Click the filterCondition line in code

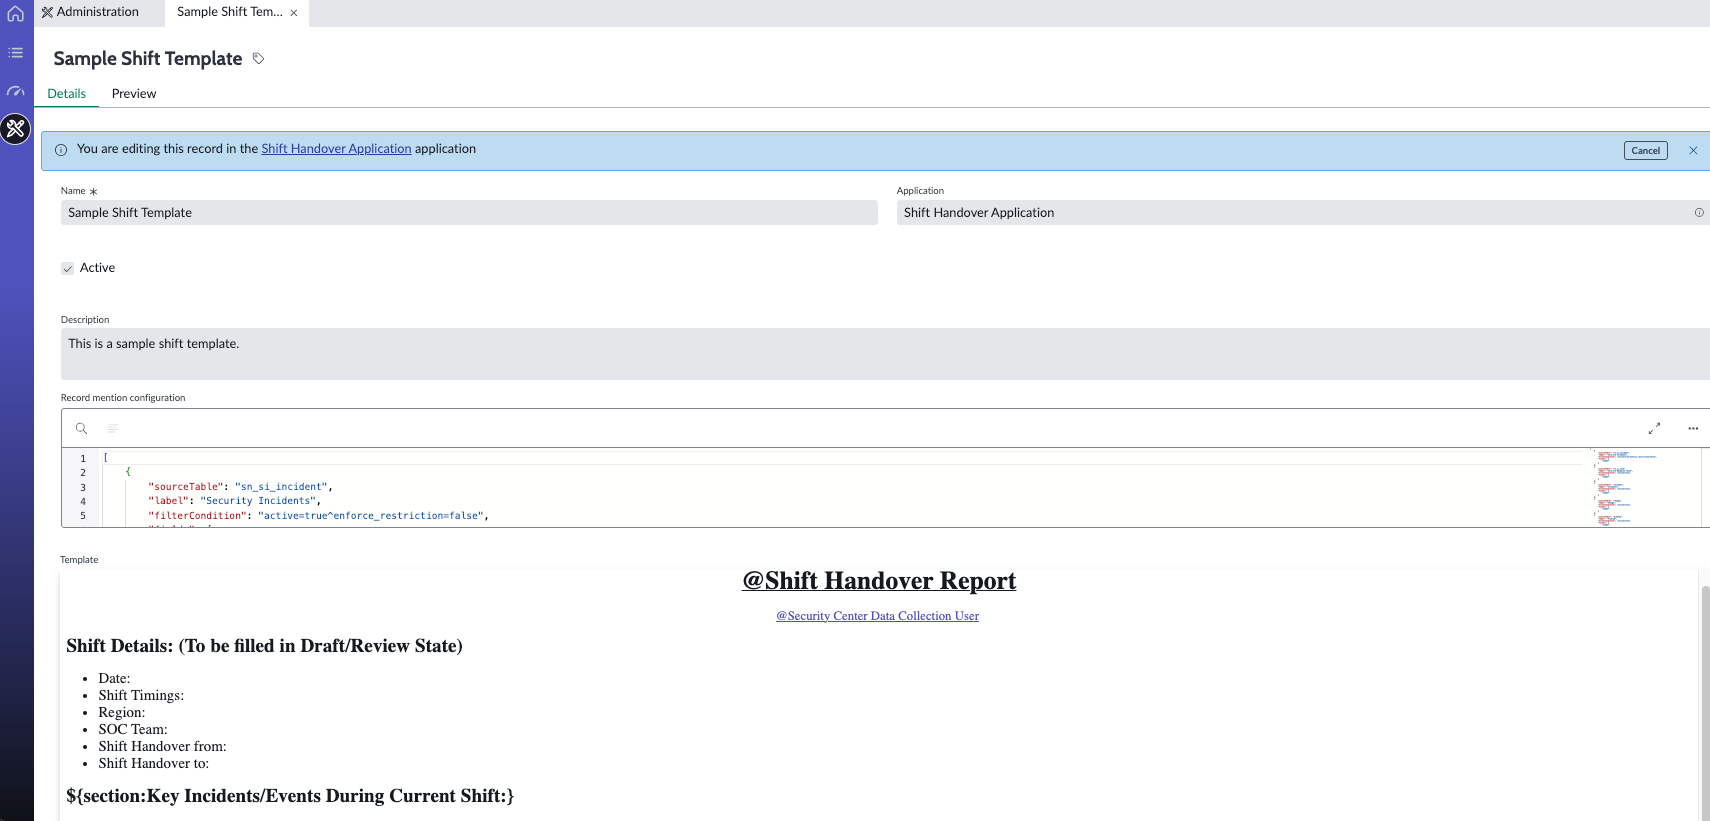318,516
